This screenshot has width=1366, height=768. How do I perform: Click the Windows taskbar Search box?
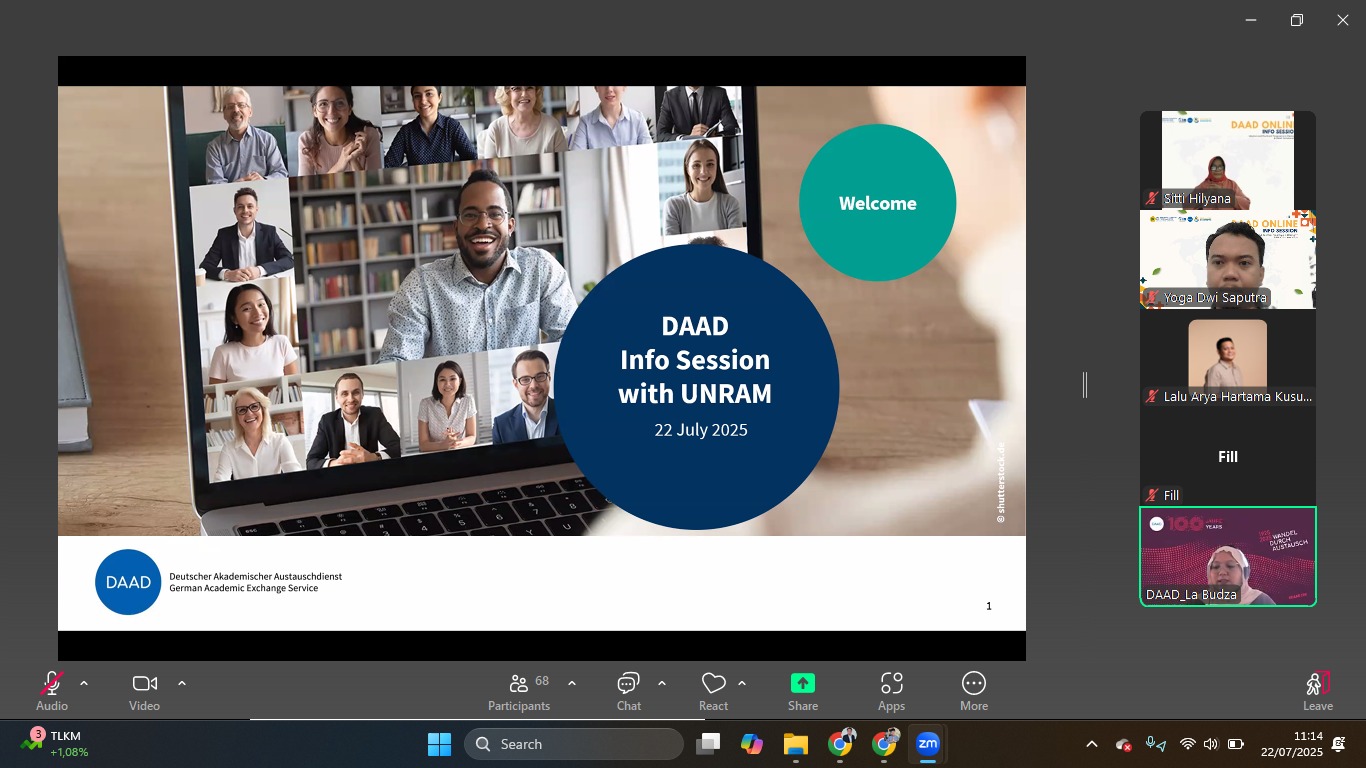(574, 744)
